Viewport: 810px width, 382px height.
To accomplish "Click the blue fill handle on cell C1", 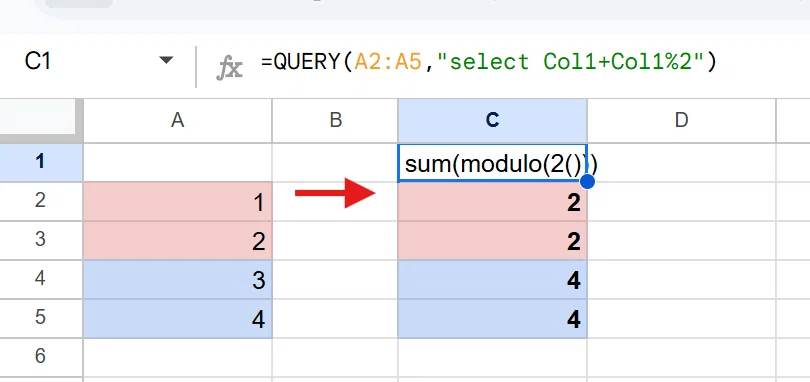I will [x=587, y=182].
